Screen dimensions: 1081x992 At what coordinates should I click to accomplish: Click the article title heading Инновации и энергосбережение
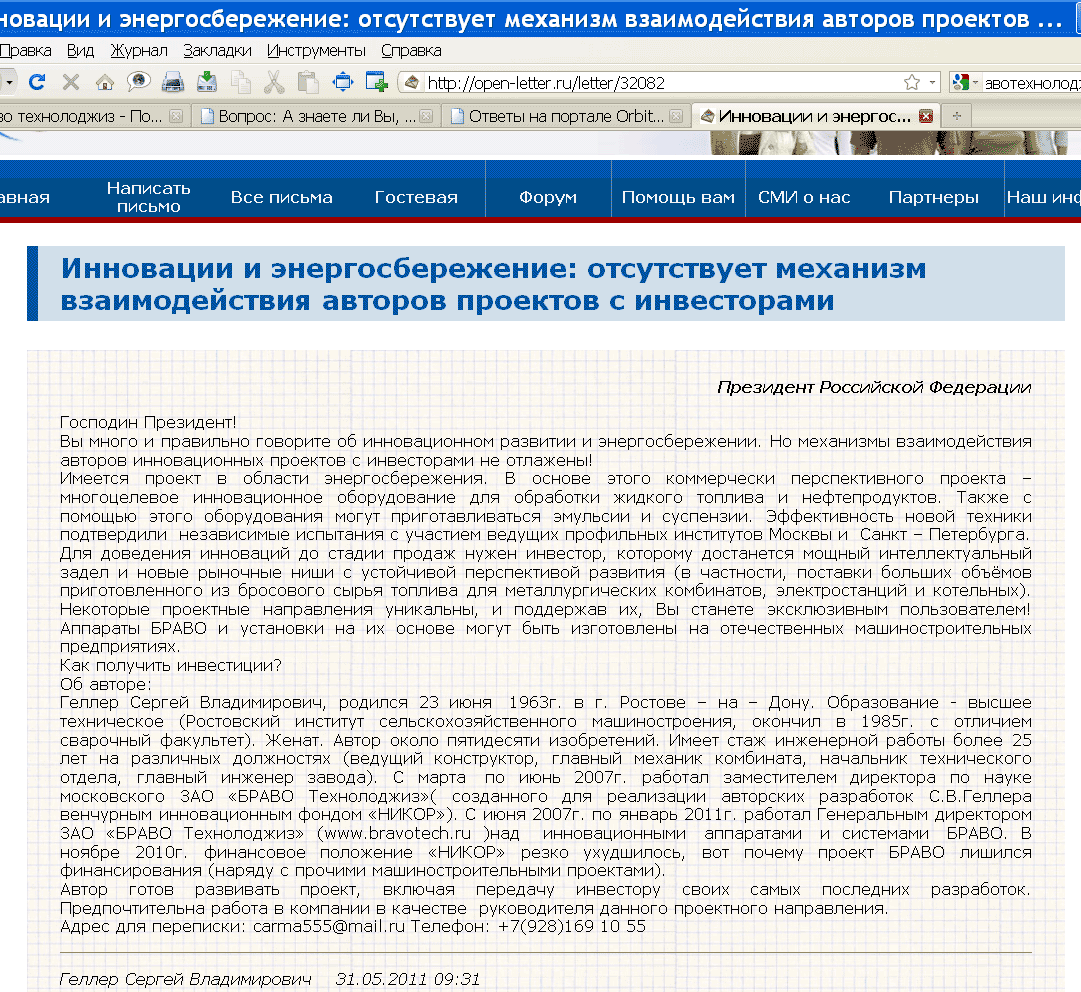point(493,284)
